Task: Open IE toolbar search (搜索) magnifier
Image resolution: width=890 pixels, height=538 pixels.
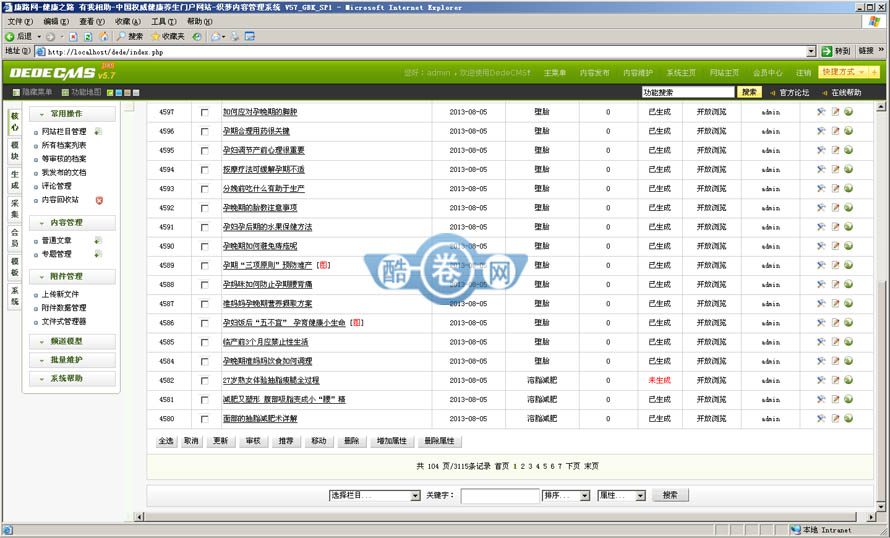Action: tap(121, 36)
